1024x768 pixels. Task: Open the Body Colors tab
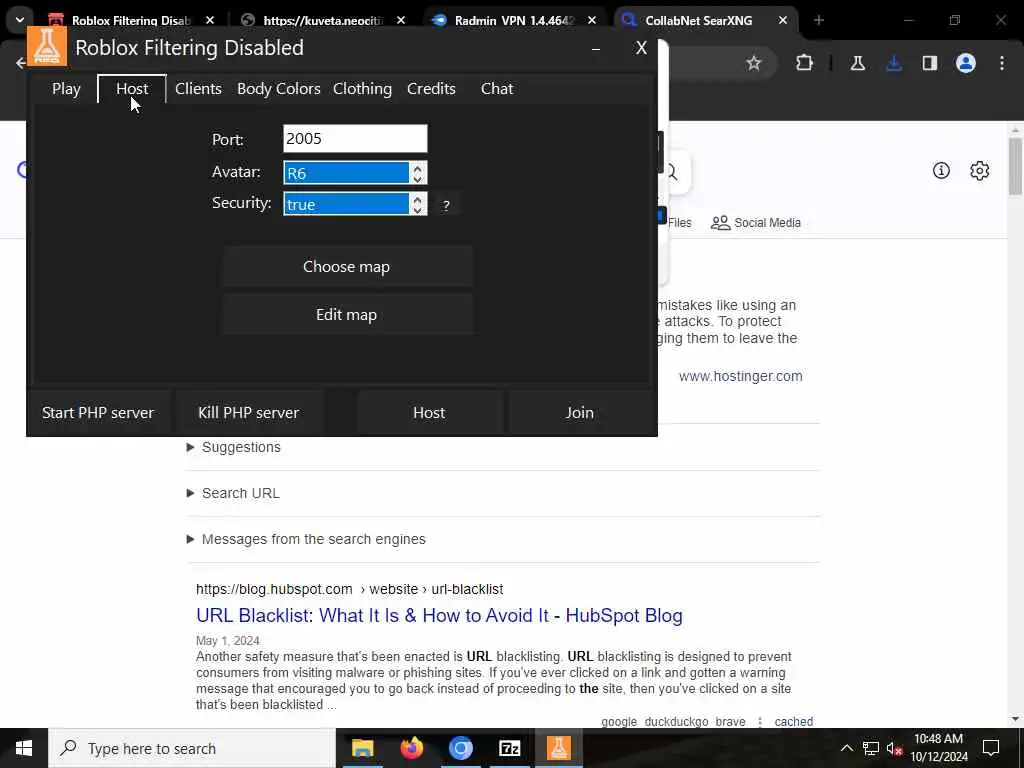pyautogui.click(x=278, y=89)
